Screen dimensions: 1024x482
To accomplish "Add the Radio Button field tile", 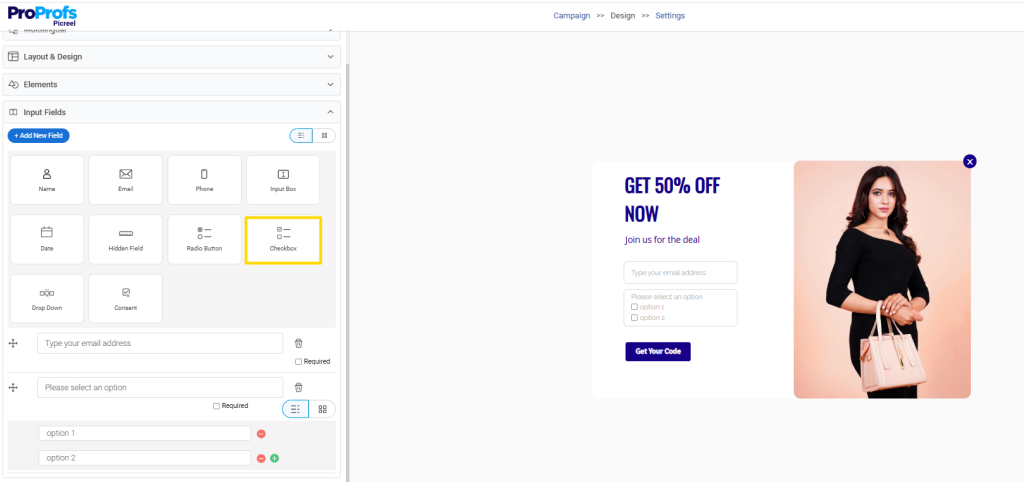I will pyautogui.click(x=204, y=240).
